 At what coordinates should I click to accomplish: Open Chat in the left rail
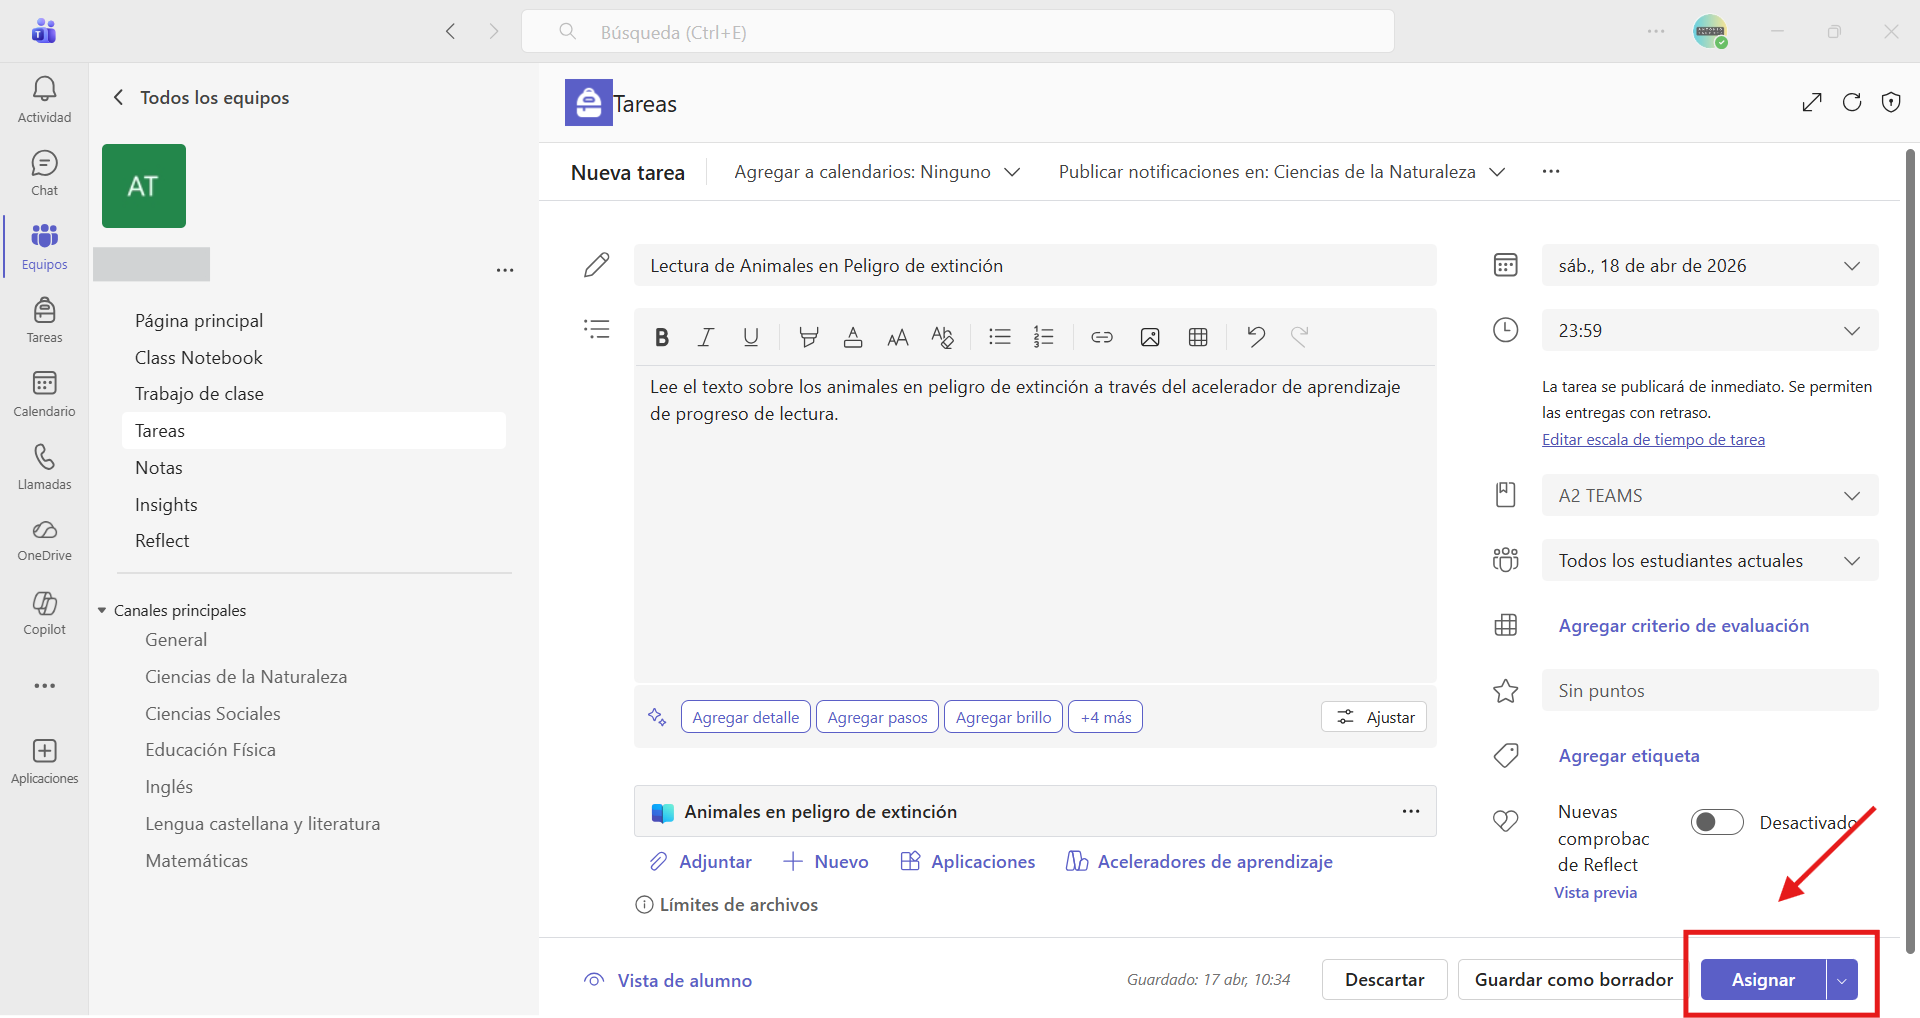tap(44, 174)
